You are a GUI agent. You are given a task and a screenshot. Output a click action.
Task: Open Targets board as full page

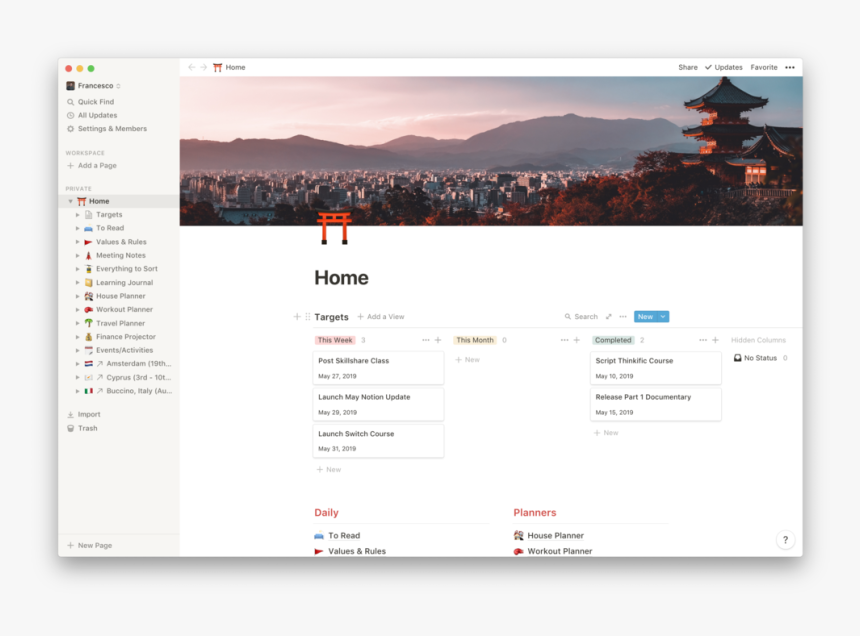(x=608, y=316)
